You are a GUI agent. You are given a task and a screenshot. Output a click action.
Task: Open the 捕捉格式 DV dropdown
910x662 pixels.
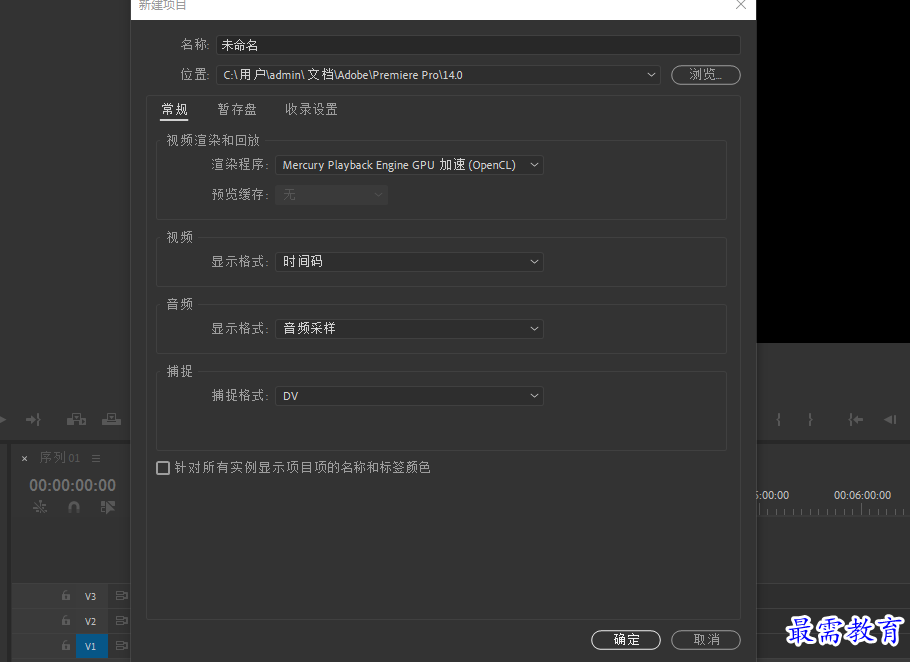(x=409, y=396)
